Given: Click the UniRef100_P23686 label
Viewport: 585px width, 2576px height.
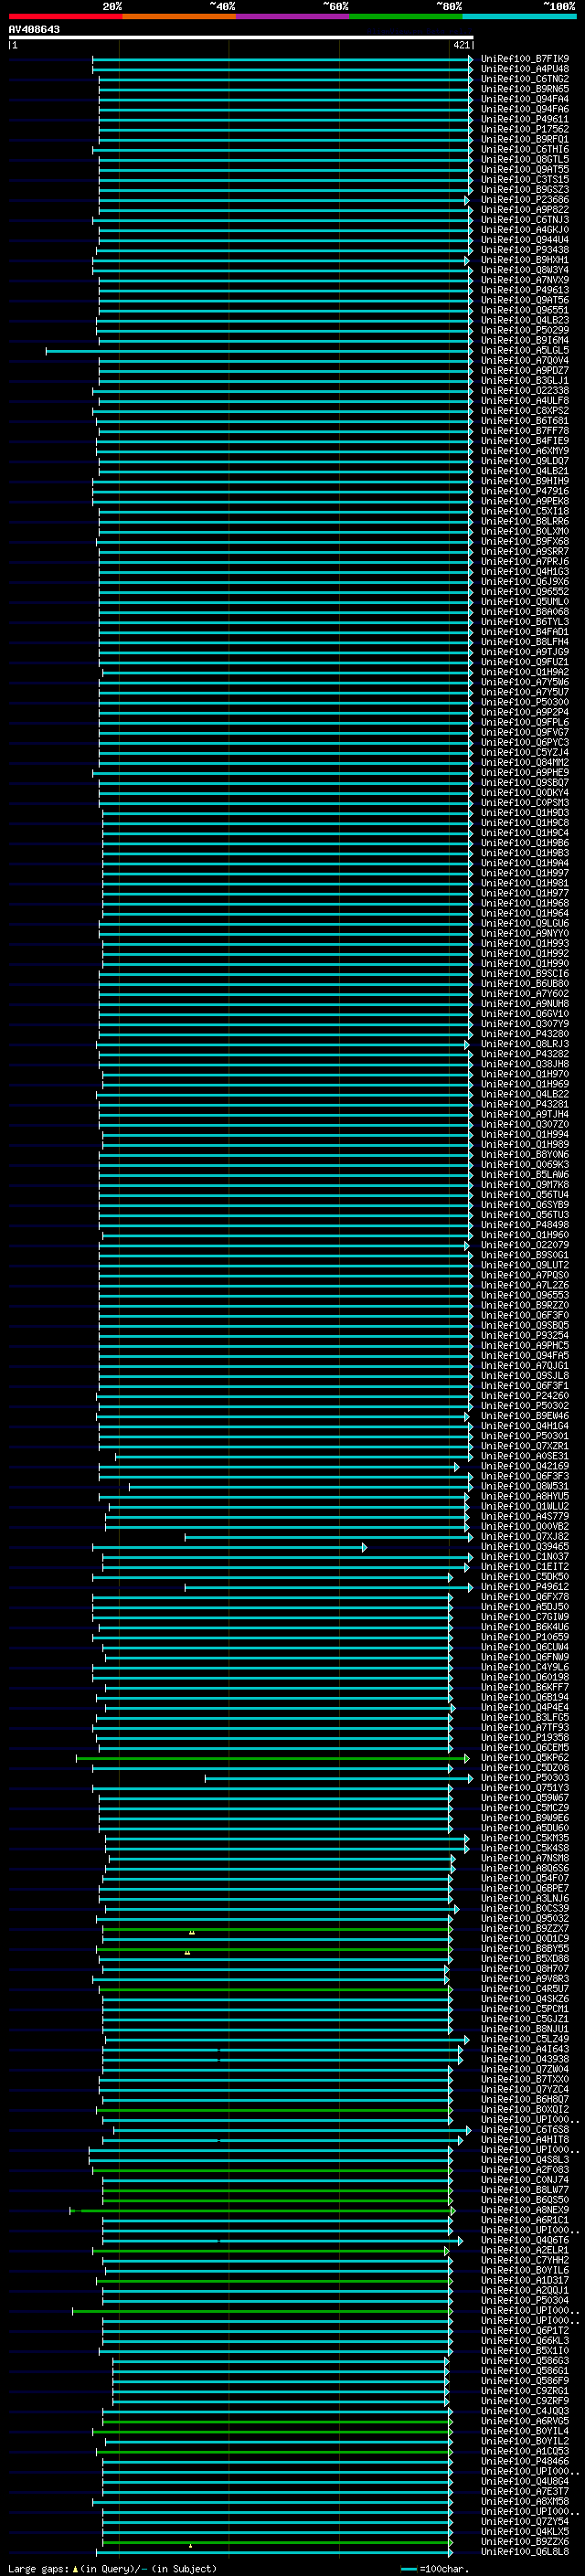Looking at the screenshot, I should point(525,200).
